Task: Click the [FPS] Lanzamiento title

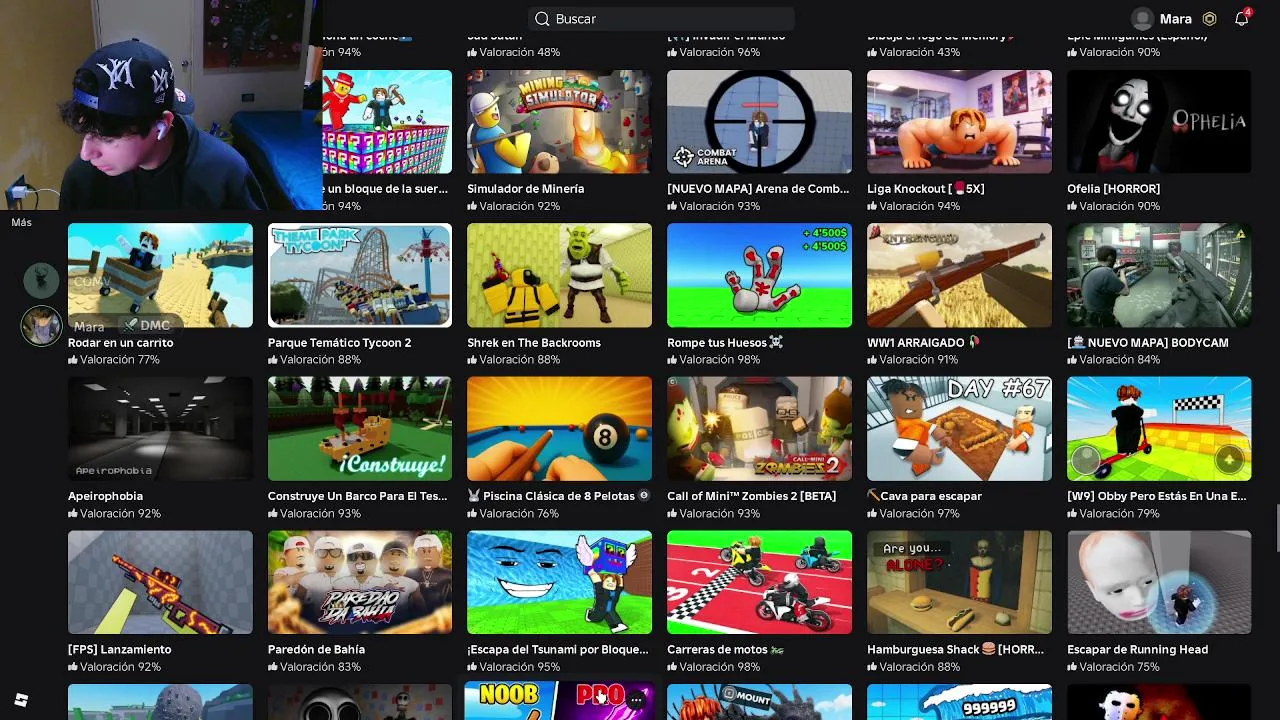Action: click(x=120, y=650)
